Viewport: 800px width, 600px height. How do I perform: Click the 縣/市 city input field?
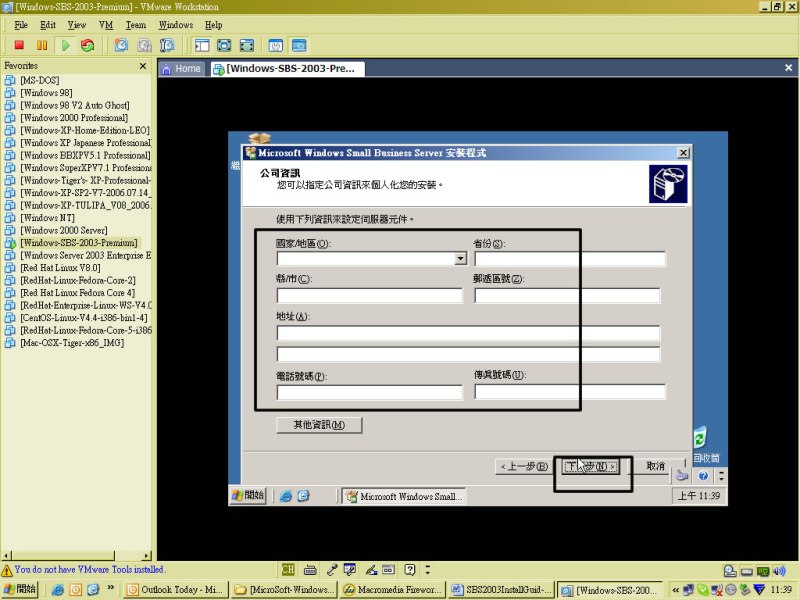click(369, 295)
